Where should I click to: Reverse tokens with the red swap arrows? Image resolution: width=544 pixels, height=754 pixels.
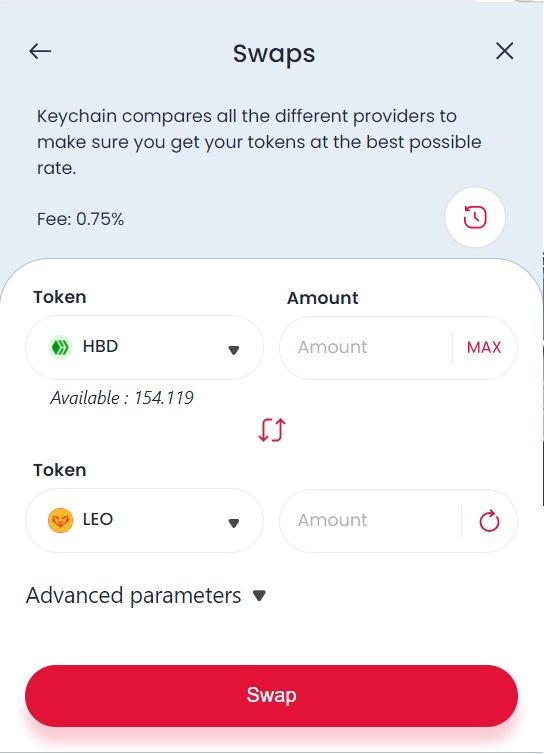click(272, 430)
